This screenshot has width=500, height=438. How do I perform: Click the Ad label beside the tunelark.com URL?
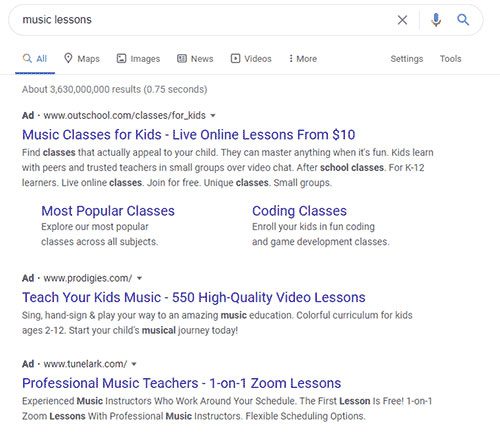point(28,364)
